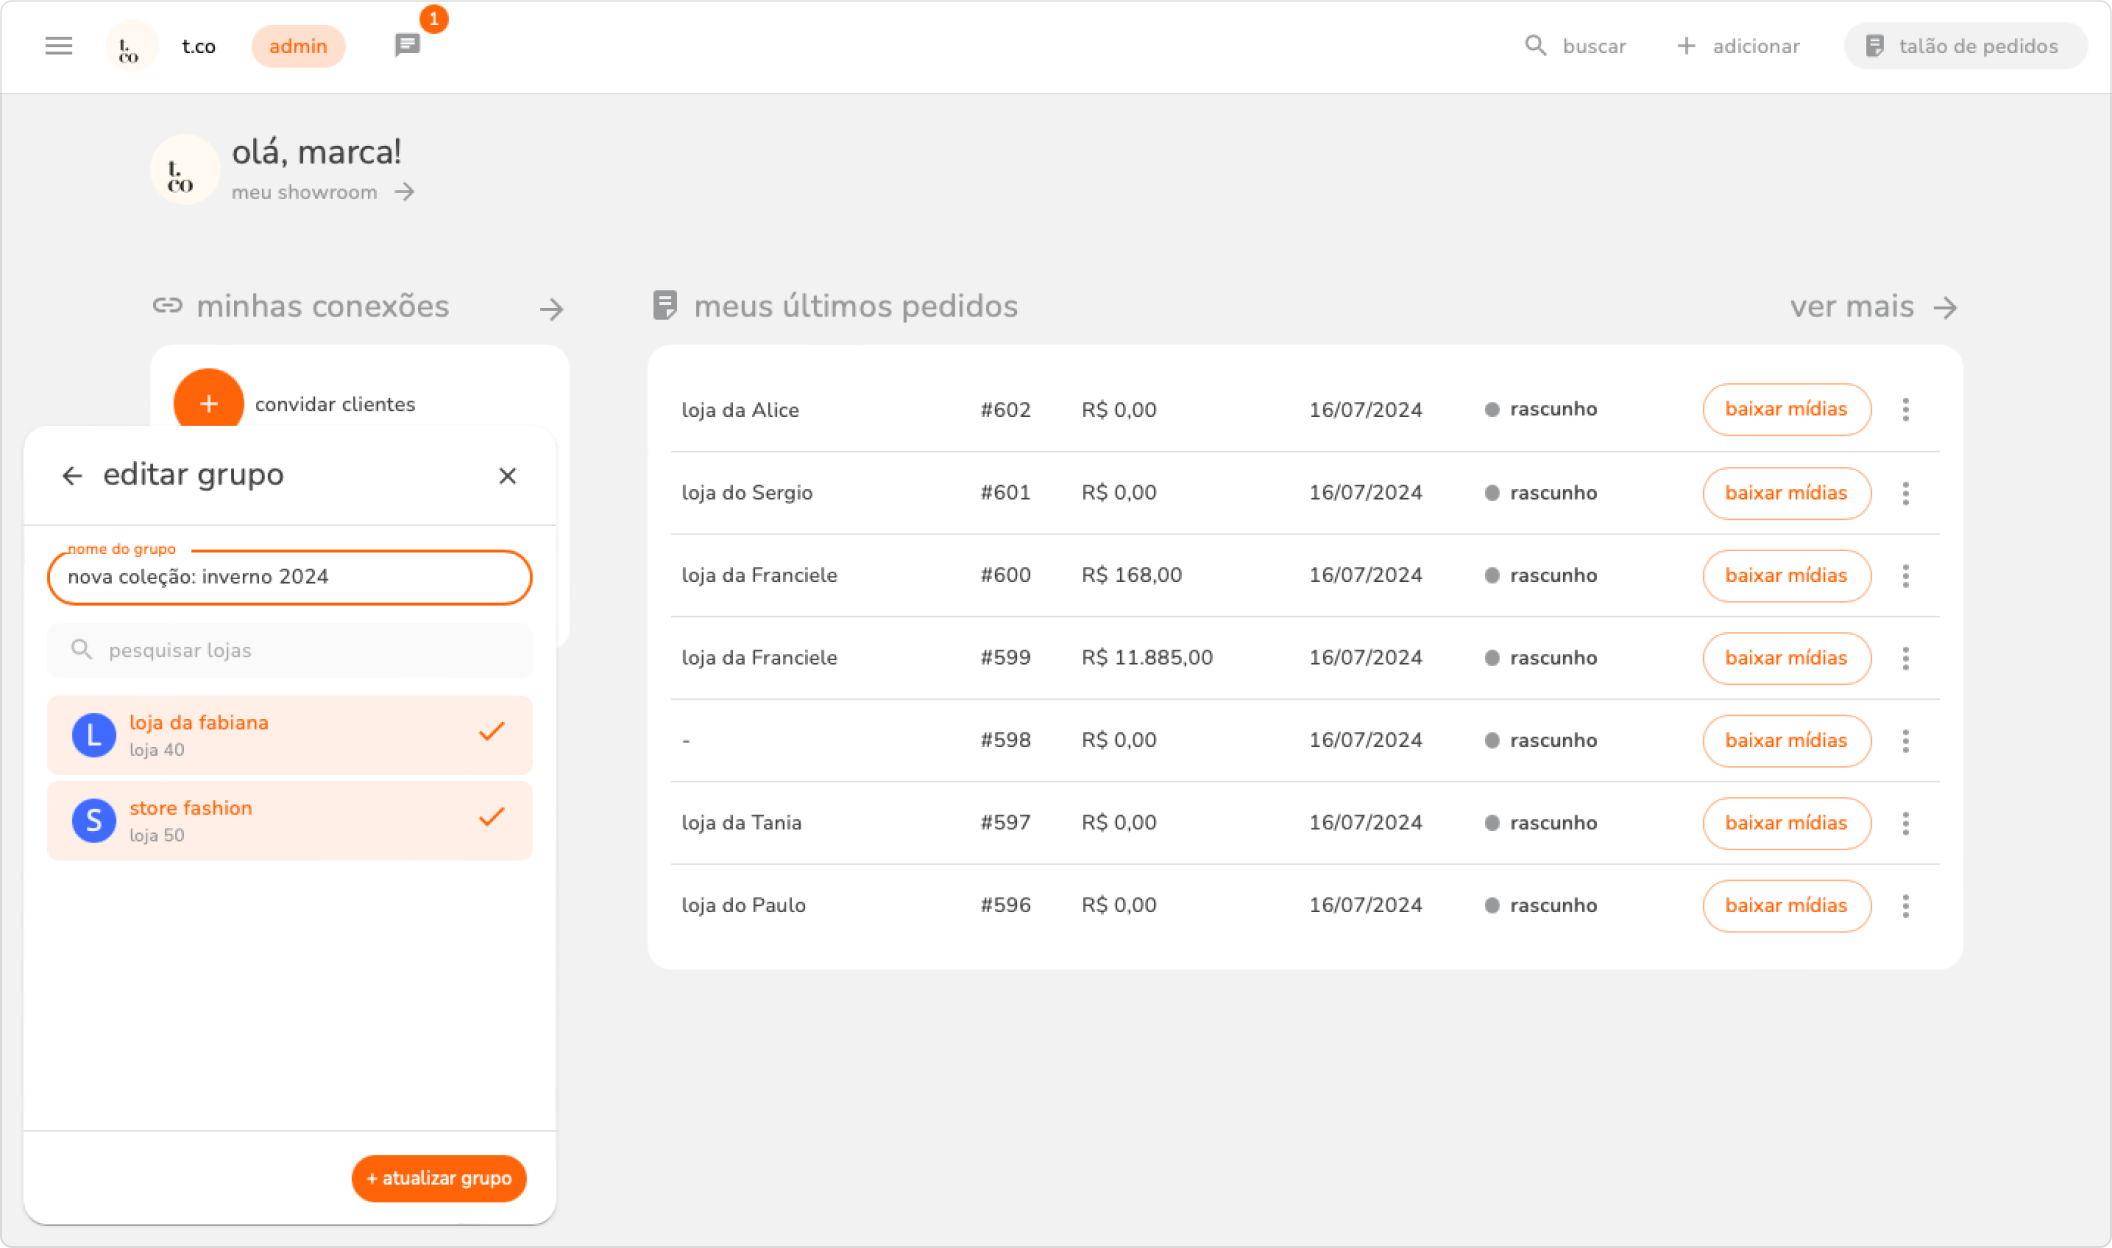The image size is (2112, 1248).
Task: Open talão de pedidos
Action: click(1964, 46)
